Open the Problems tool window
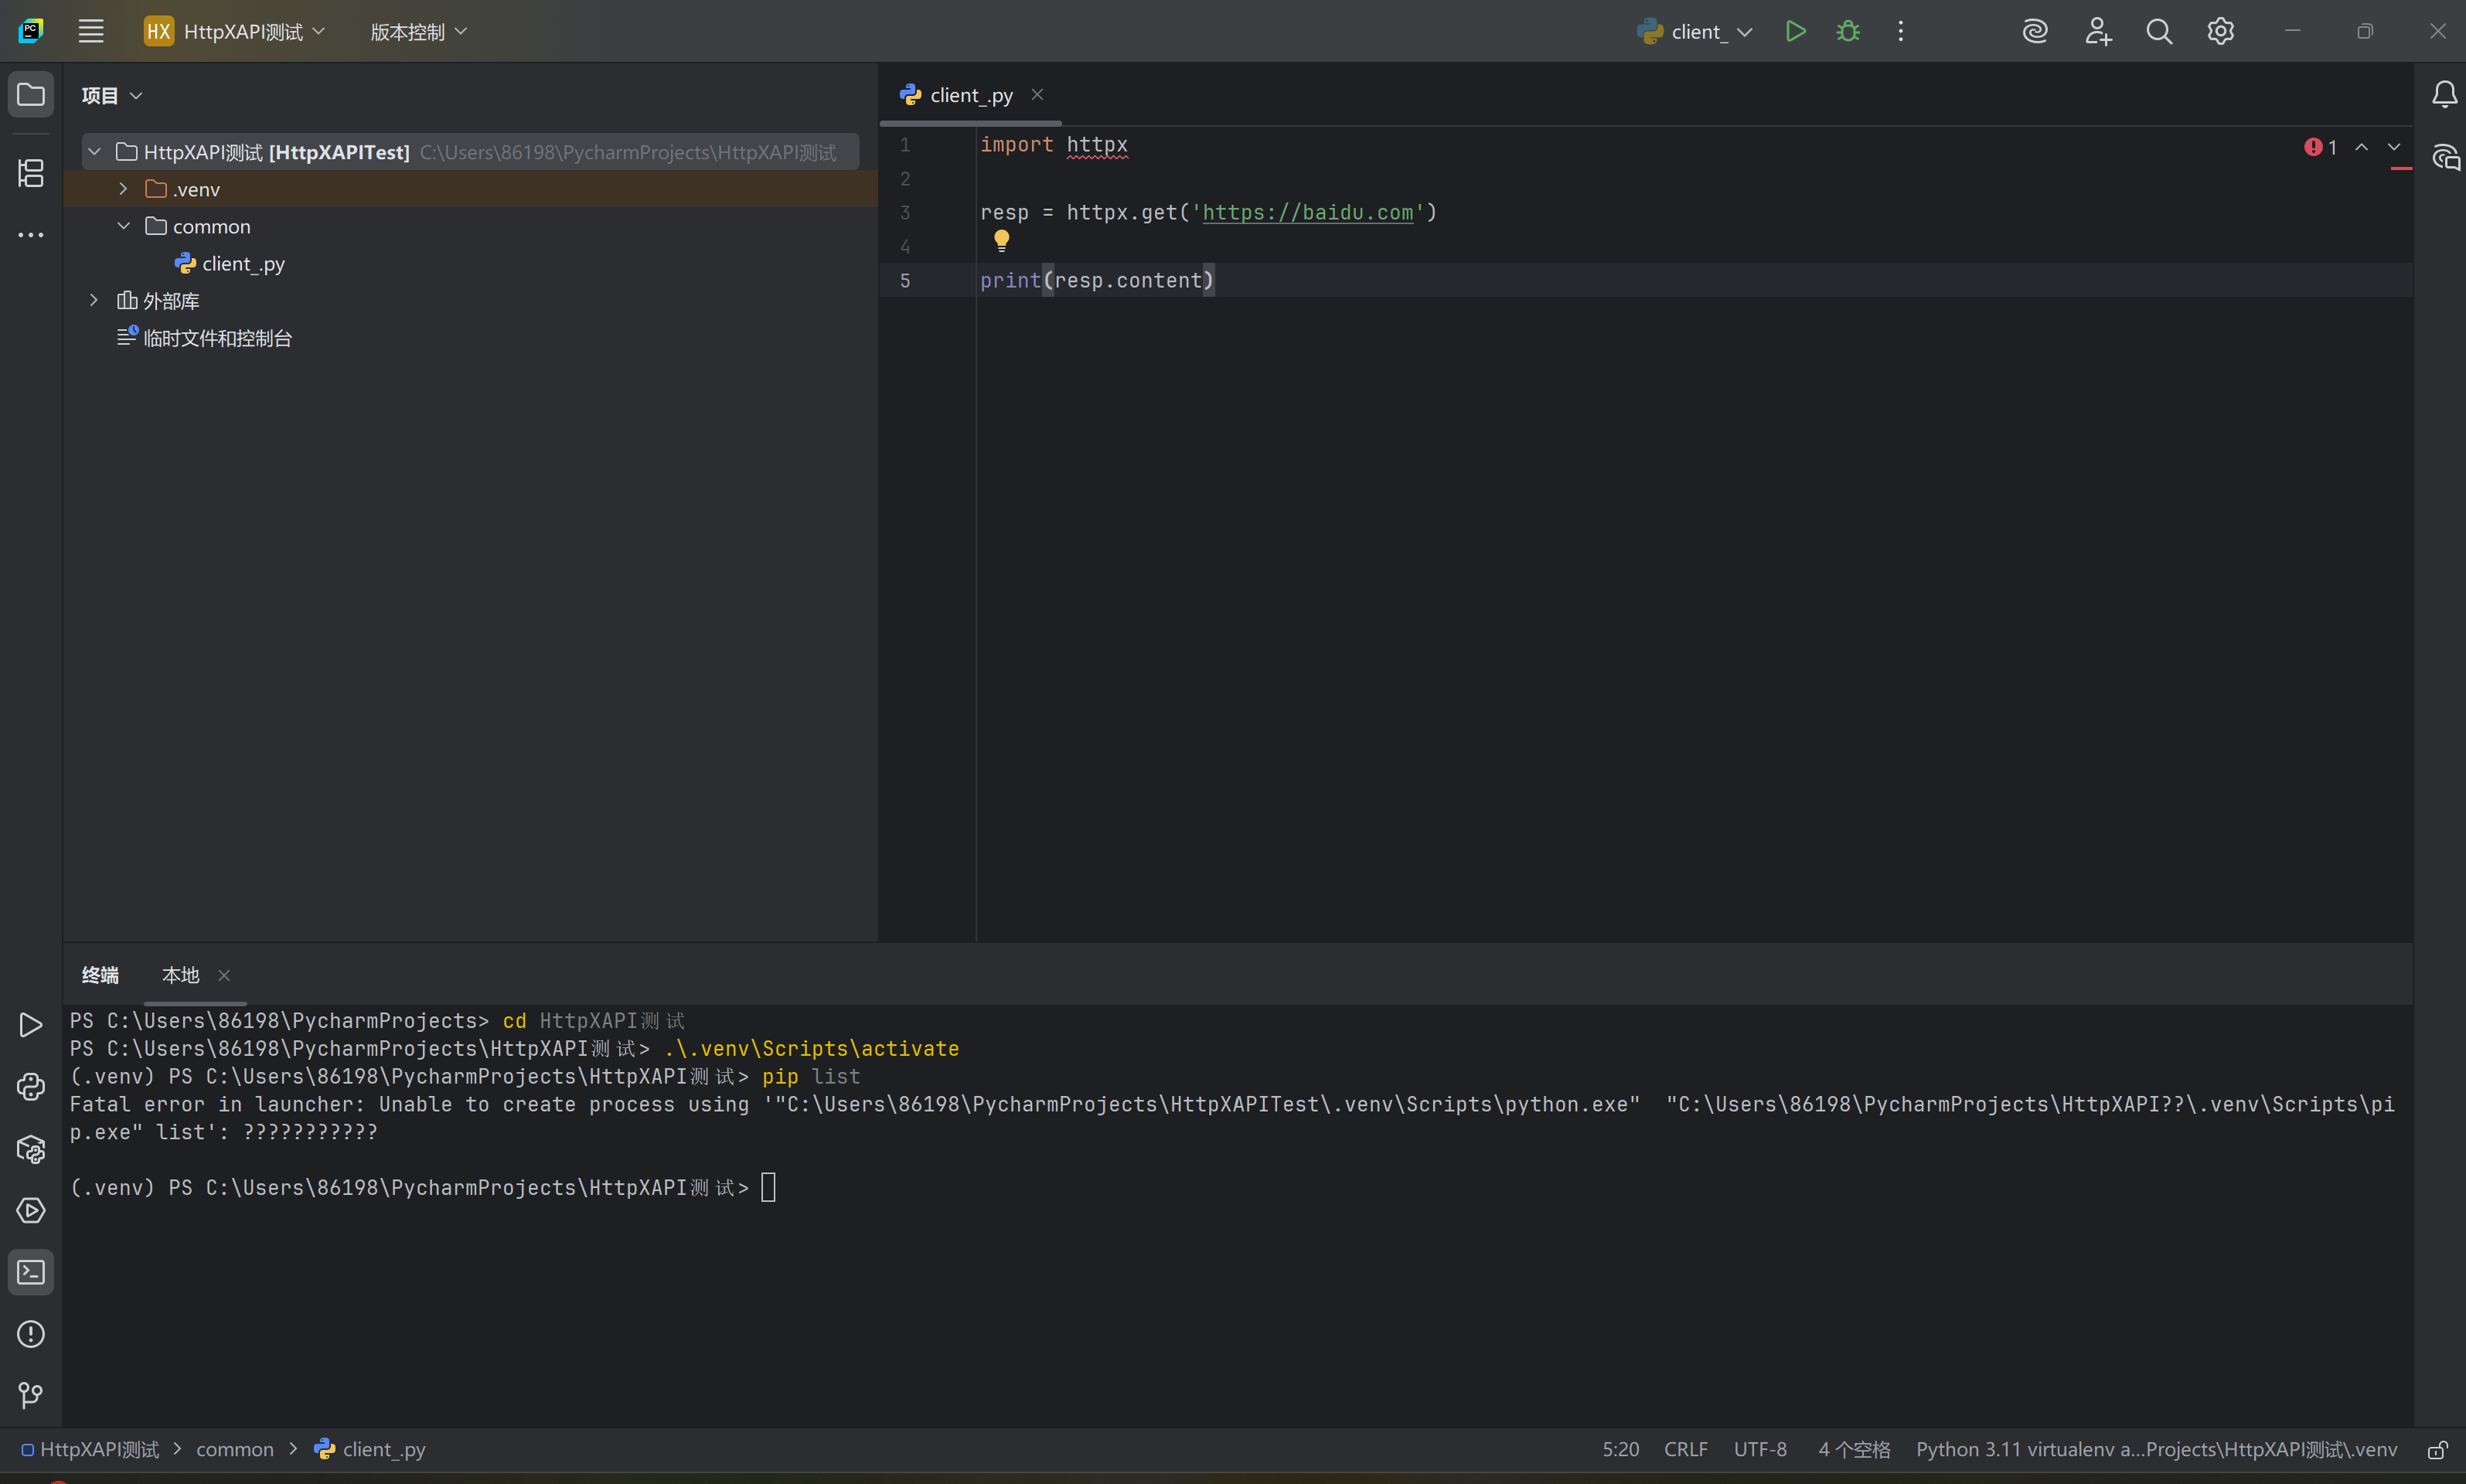Viewport: 2466px width, 1484px height. click(x=31, y=1334)
